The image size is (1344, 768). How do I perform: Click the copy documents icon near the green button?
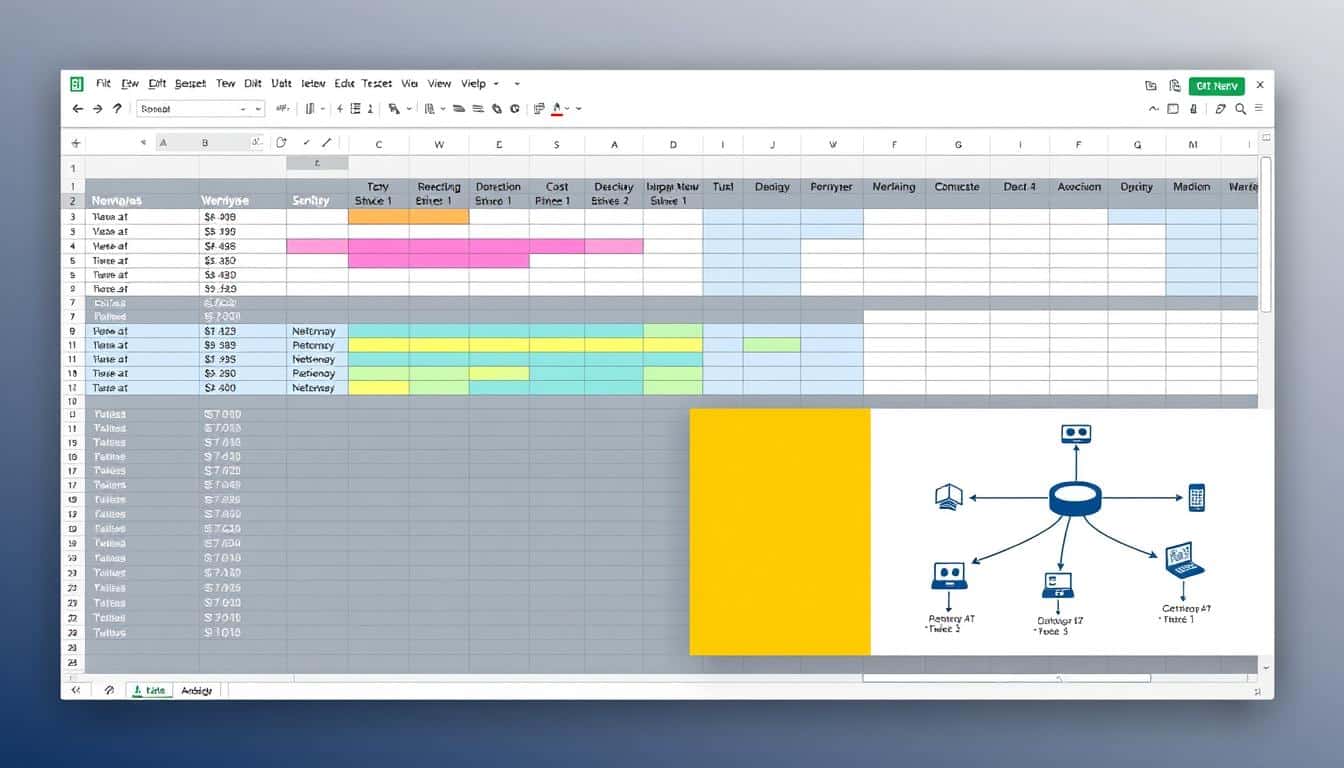click(x=1175, y=86)
